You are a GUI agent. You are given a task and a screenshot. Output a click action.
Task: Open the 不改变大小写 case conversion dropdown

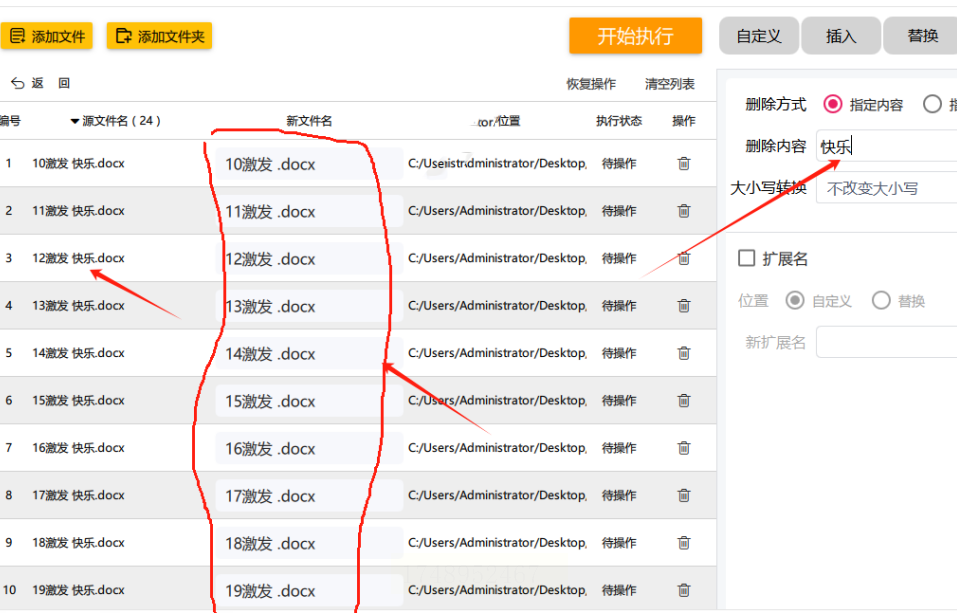click(x=886, y=189)
